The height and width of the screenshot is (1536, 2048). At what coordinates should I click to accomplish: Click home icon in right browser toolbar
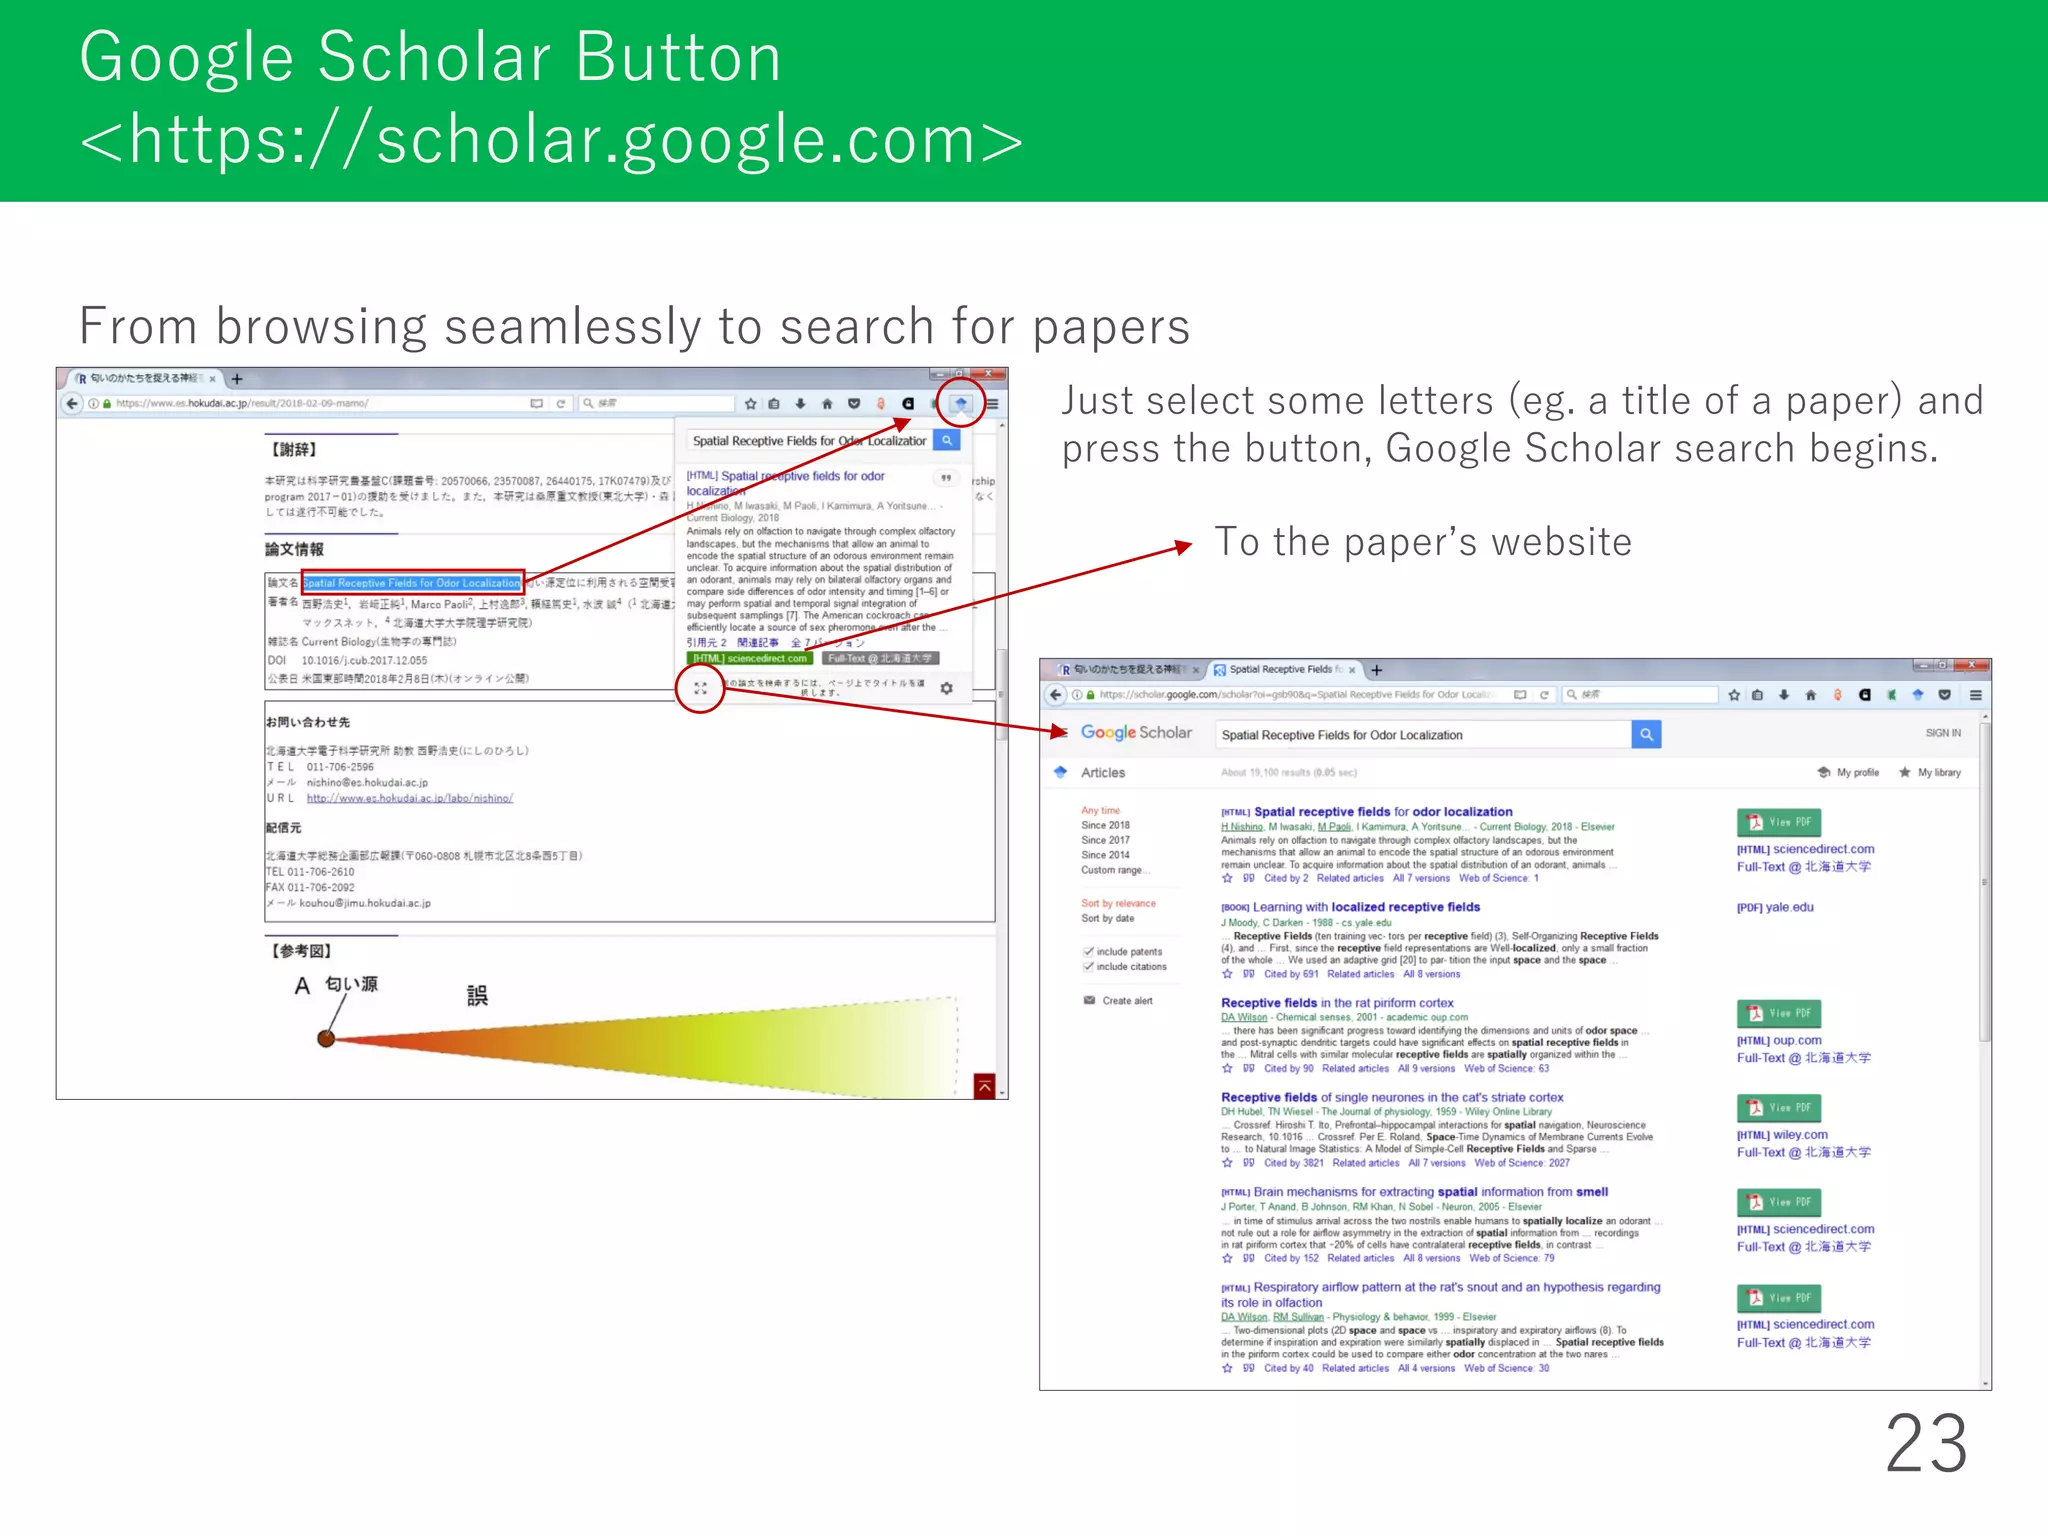(1810, 695)
